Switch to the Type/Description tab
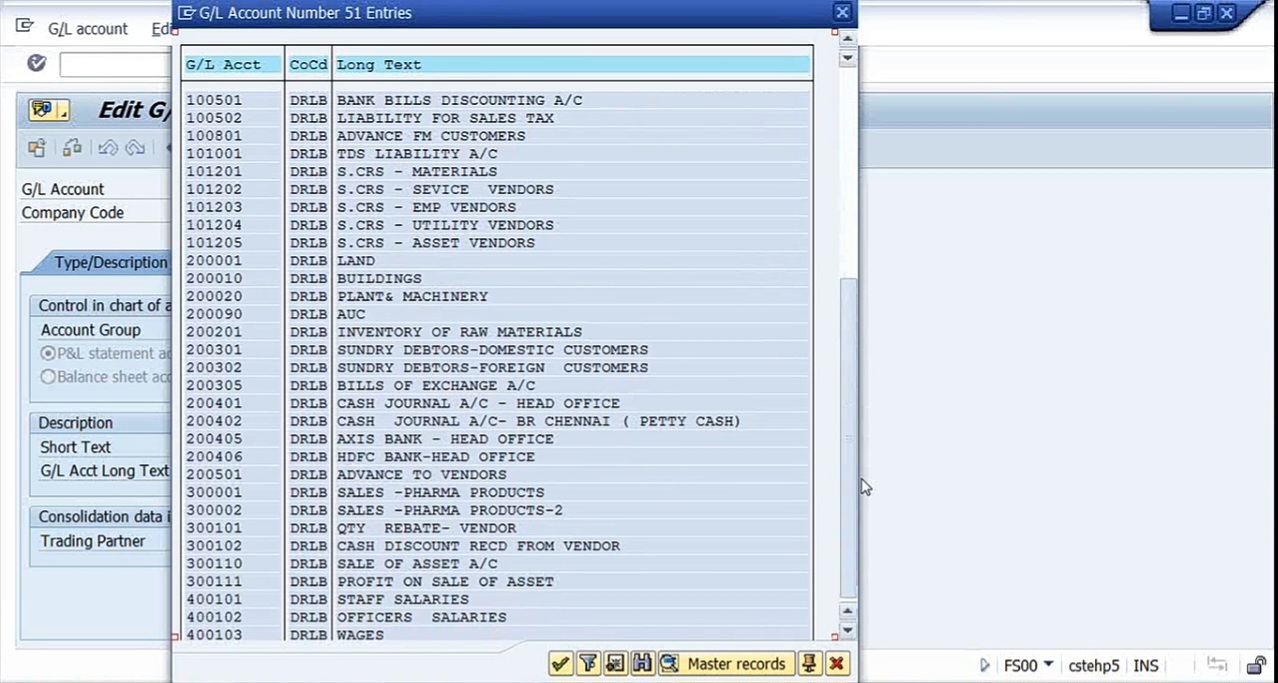 [110, 262]
